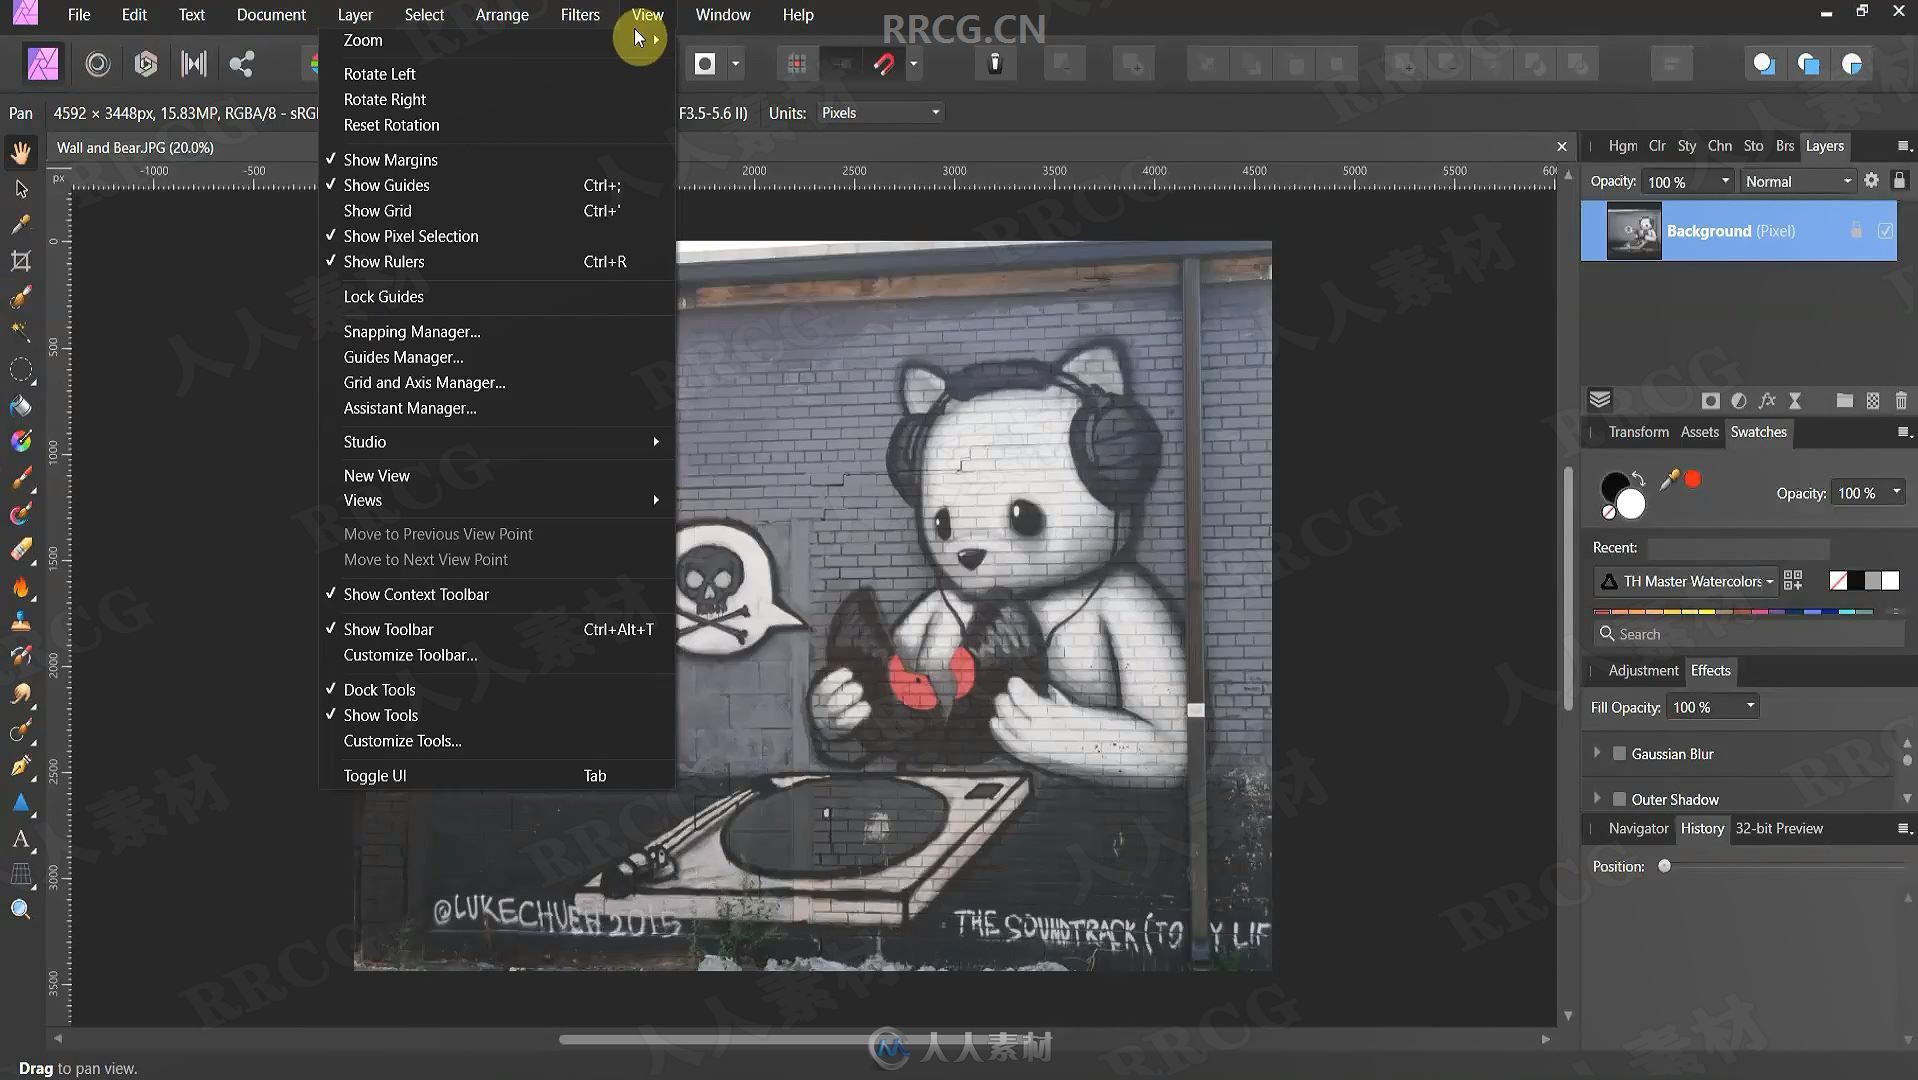Click the red recent color swatch
This screenshot has height=1080, width=1918.
tap(1693, 479)
